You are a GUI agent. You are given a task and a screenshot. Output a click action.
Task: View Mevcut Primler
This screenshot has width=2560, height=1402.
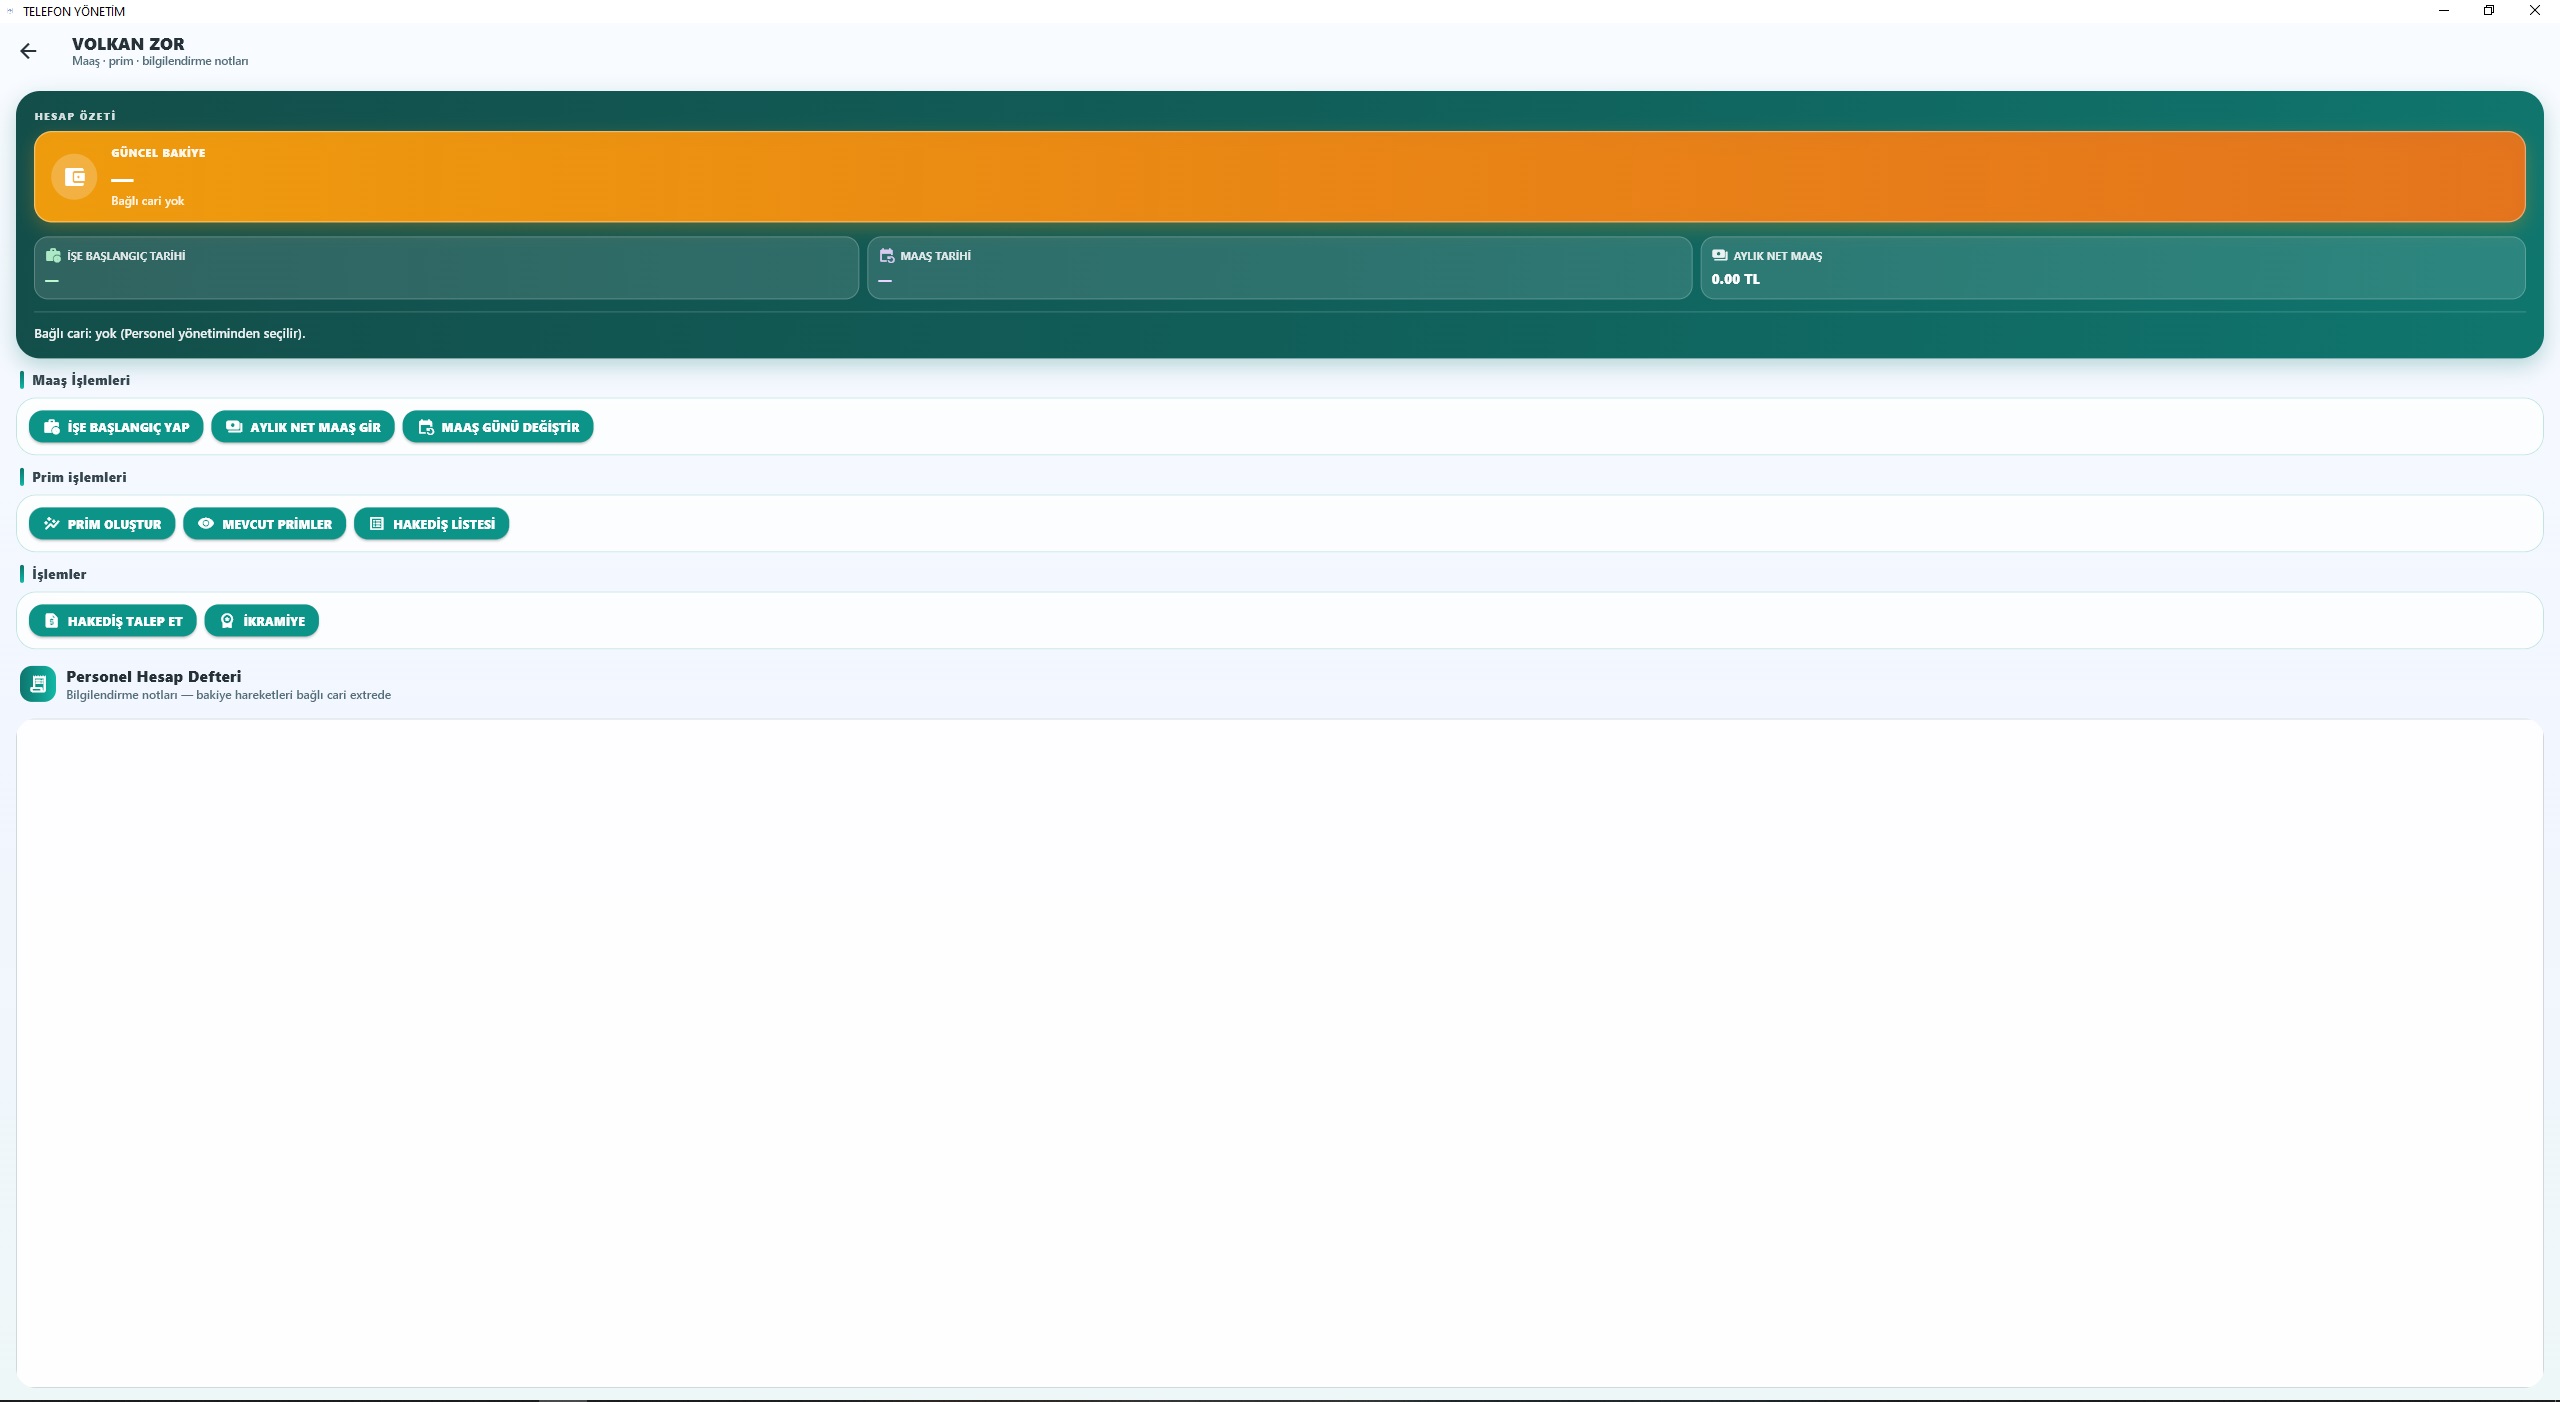pos(265,524)
